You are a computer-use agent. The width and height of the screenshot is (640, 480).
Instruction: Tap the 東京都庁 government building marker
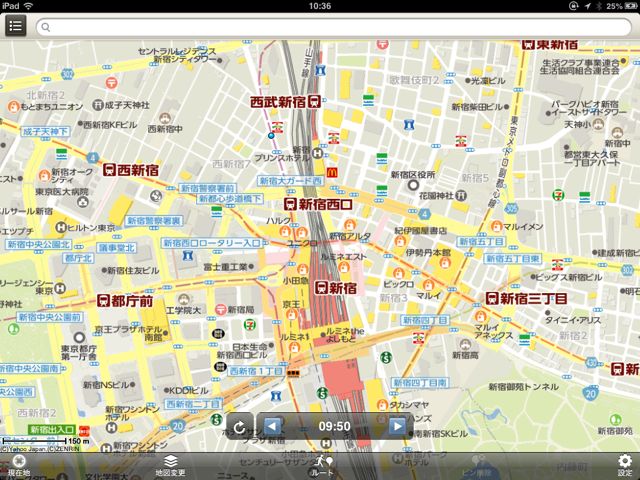pos(79,338)
